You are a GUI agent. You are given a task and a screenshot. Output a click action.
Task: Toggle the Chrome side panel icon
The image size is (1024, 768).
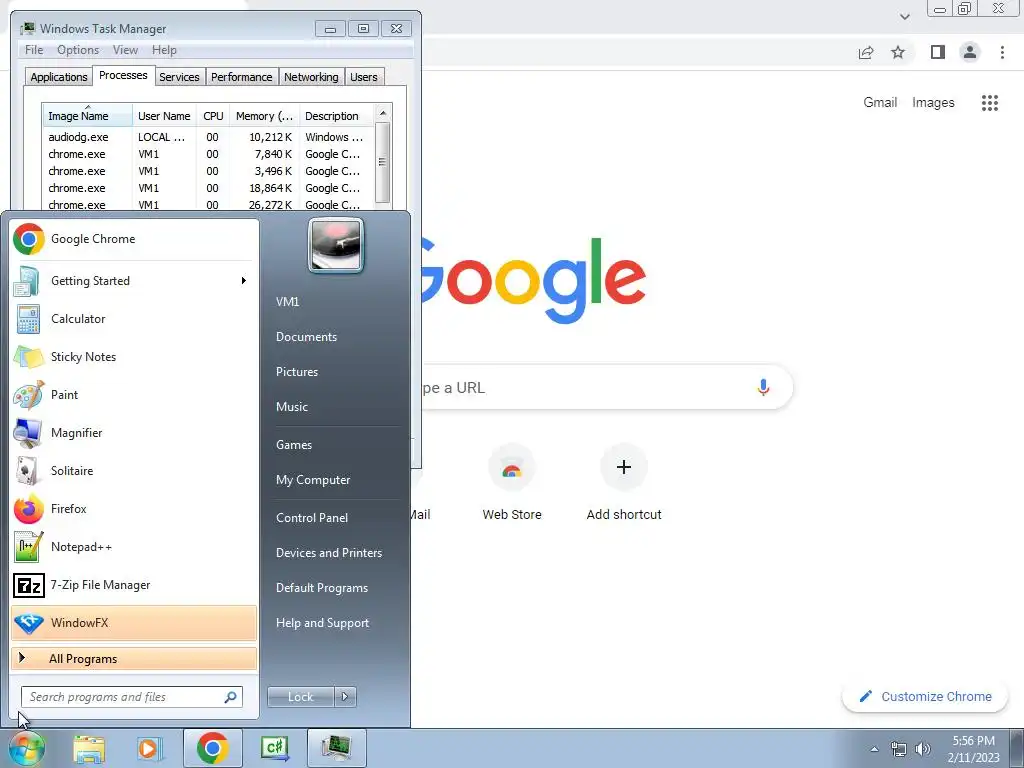click(x=938, y=52)
